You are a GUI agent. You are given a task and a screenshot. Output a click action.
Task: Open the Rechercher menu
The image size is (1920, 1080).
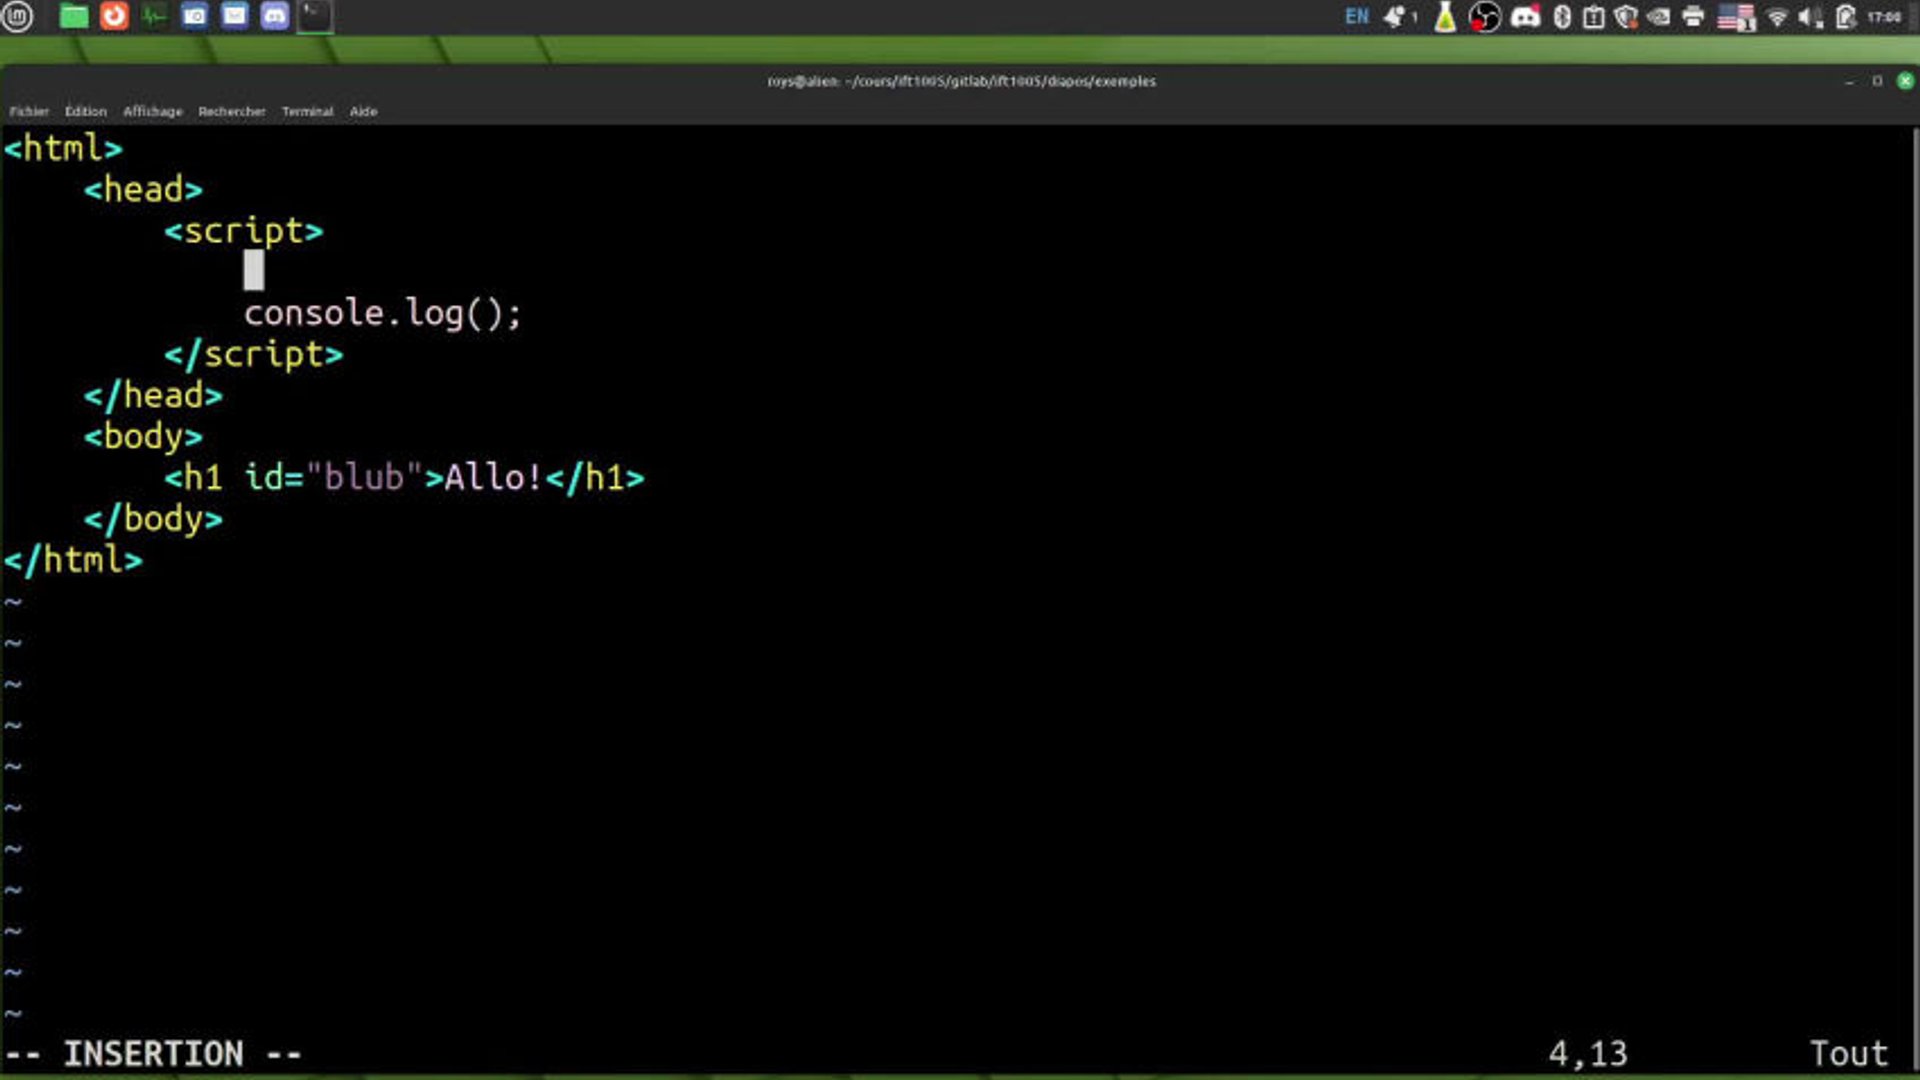pos(232,111)
